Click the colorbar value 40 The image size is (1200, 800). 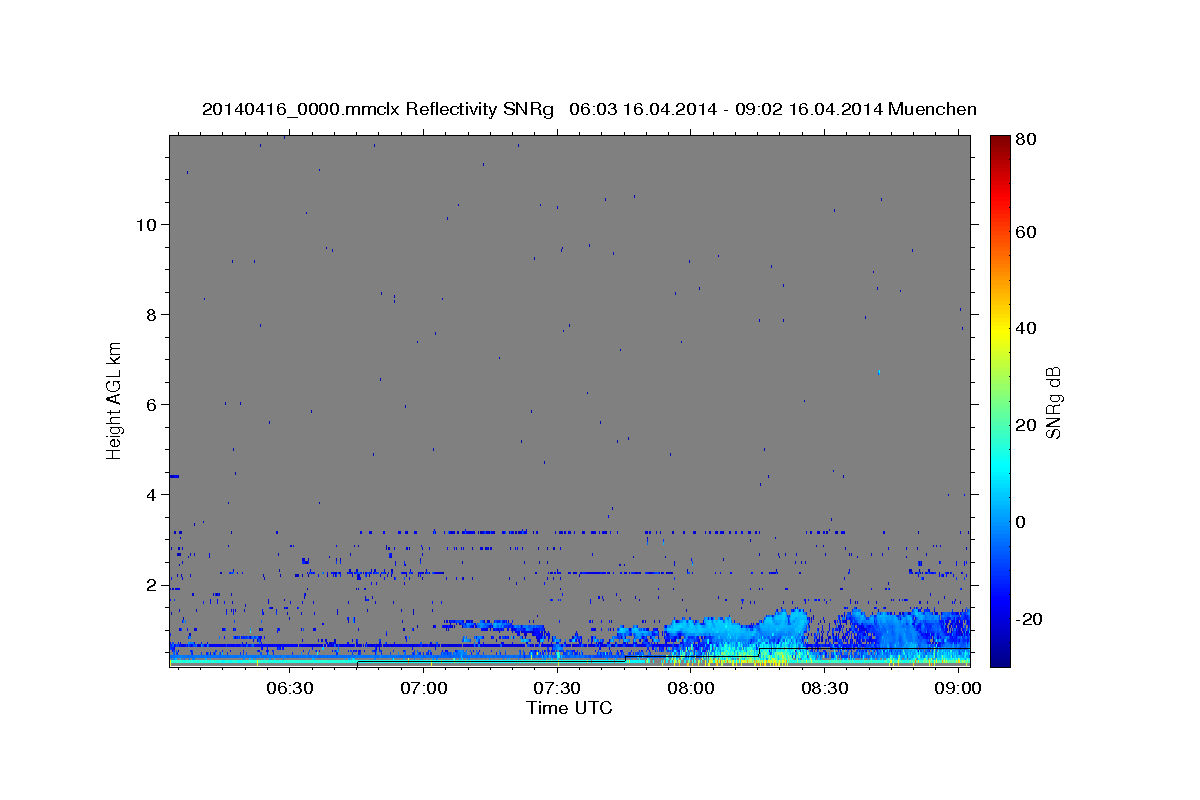(1028, 328)
